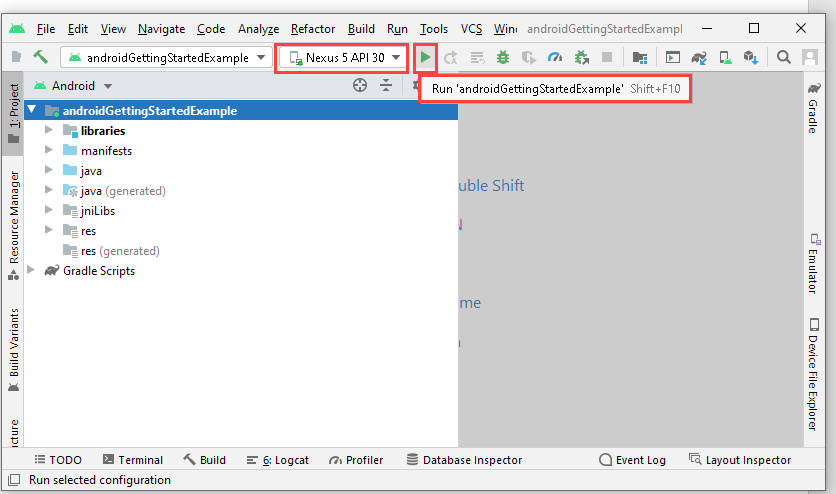Expand the java folder arrow
Screen dimensions: 836x494
[49, 169]
